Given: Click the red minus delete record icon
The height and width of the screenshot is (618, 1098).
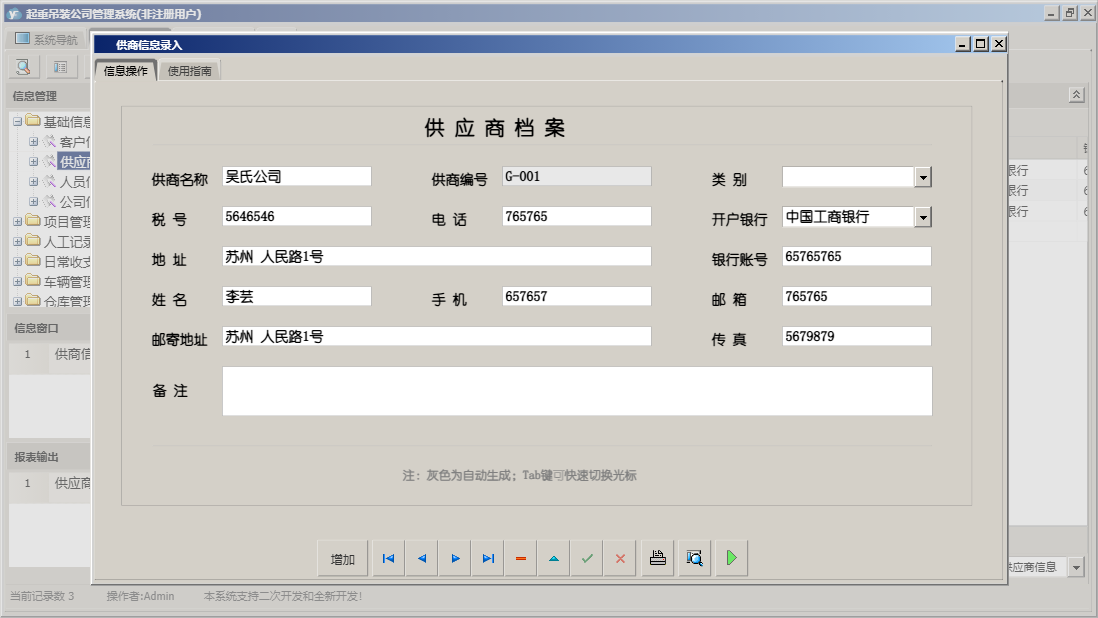Looking at the screenshot, I should tap(521, 558).
